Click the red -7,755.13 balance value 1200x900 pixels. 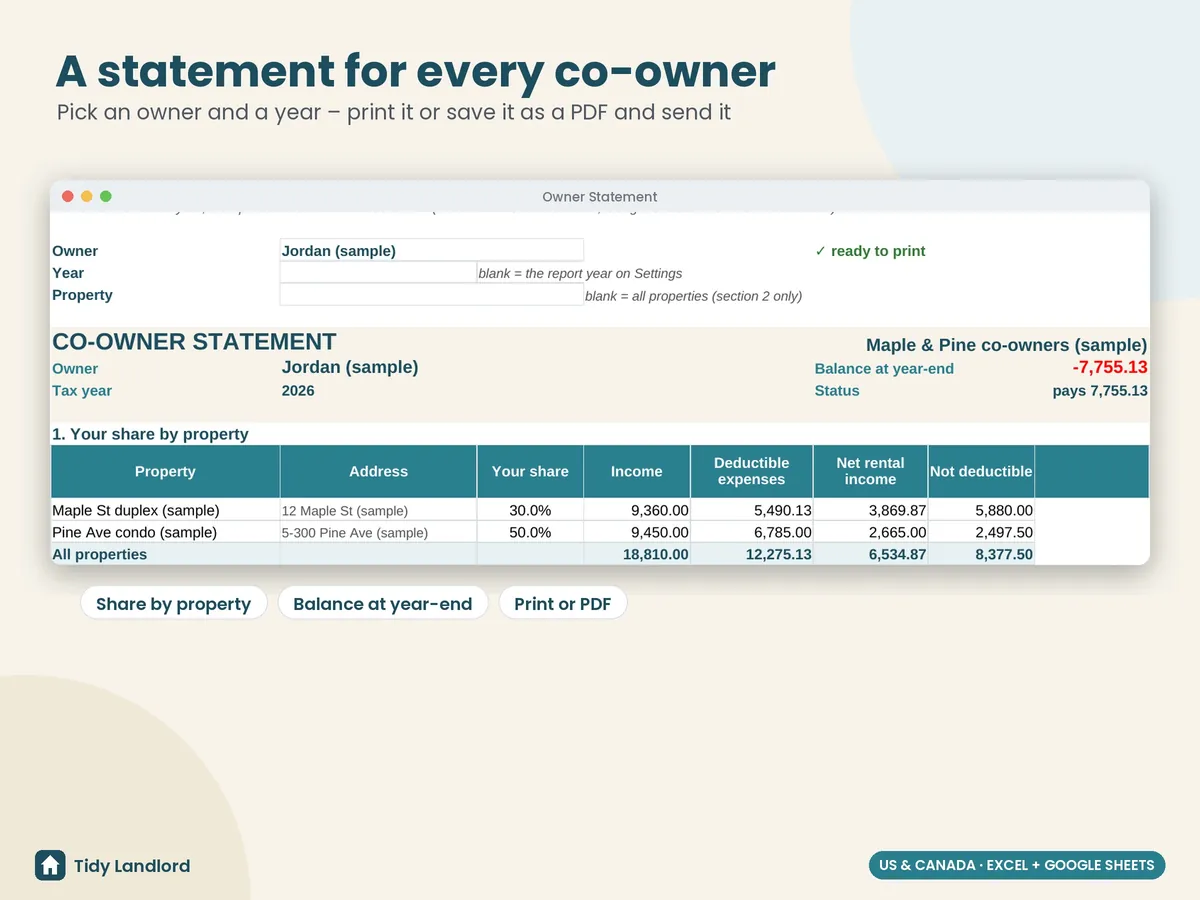(1110, 367)
